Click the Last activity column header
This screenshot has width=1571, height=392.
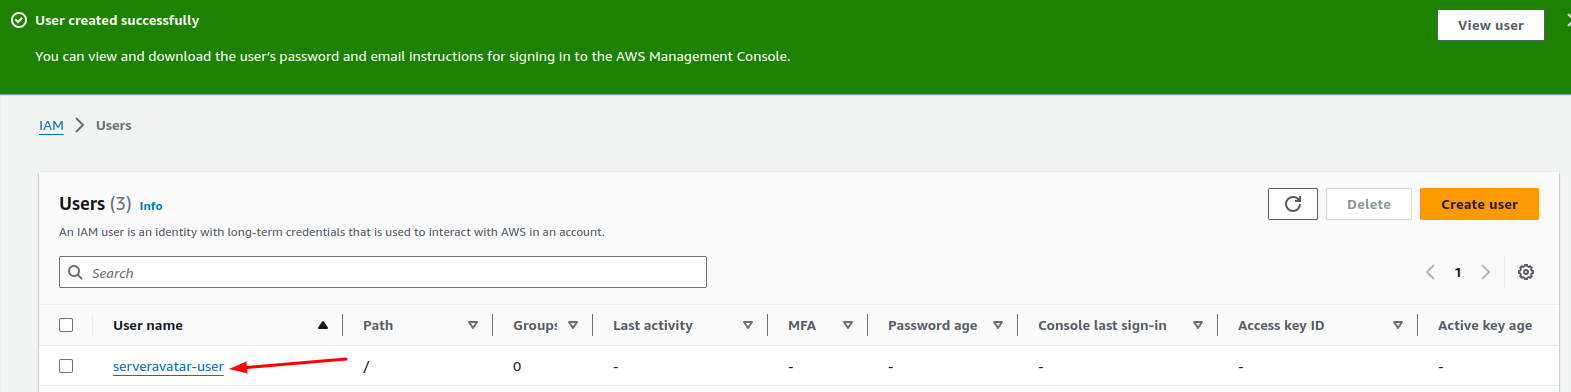(x=653, y=325)
